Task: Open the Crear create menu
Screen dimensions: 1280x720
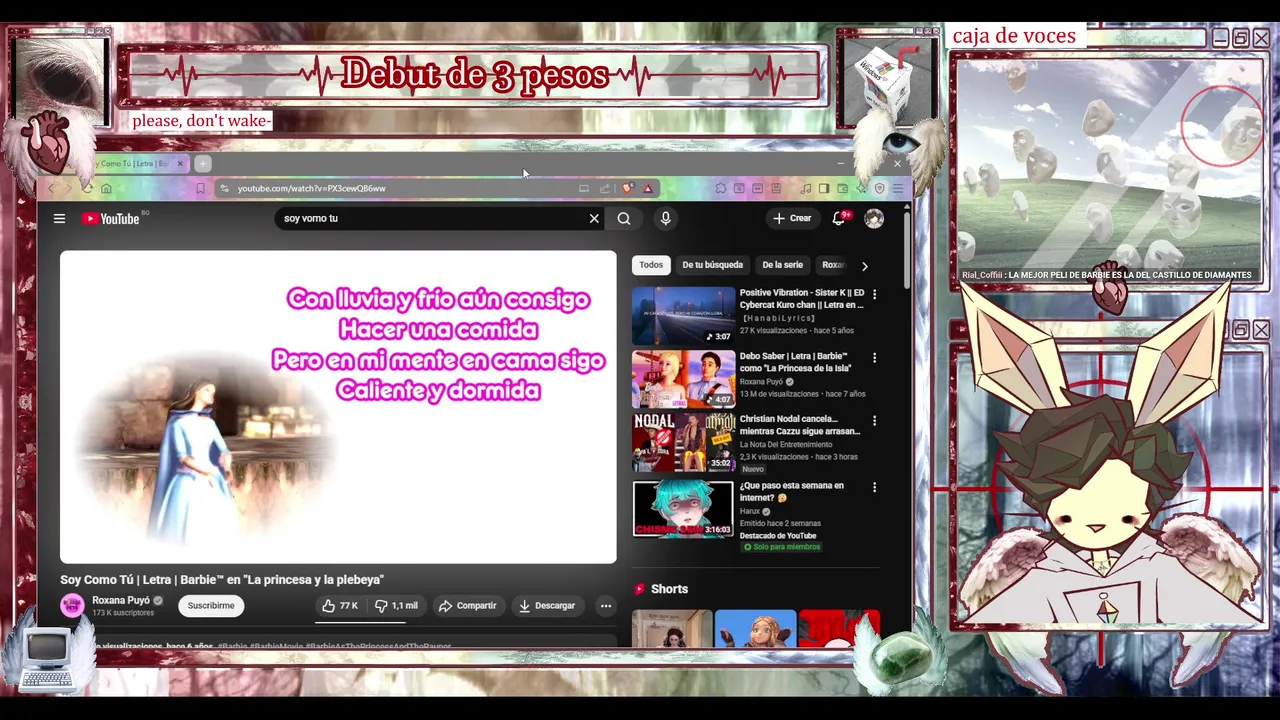Action: [x=792, y=218]
